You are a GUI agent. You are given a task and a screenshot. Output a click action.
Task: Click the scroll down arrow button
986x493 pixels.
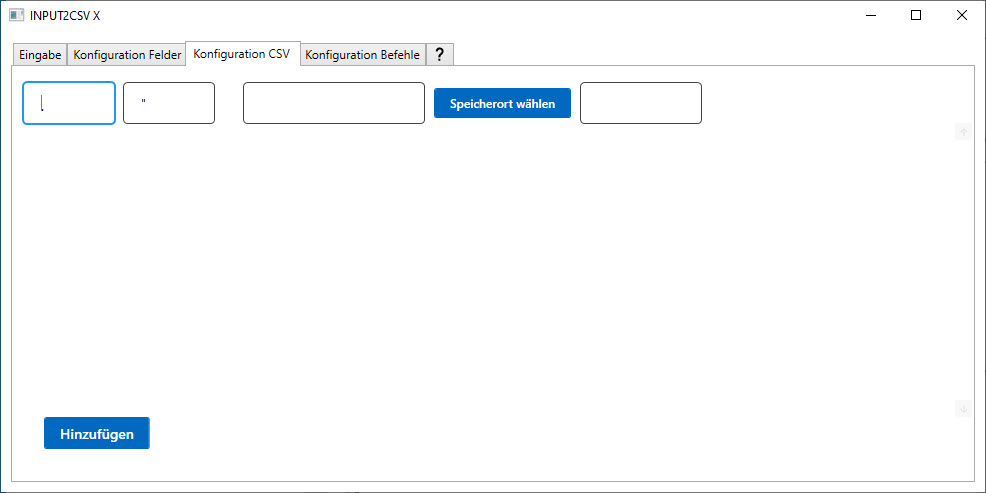tap(963, 408)
